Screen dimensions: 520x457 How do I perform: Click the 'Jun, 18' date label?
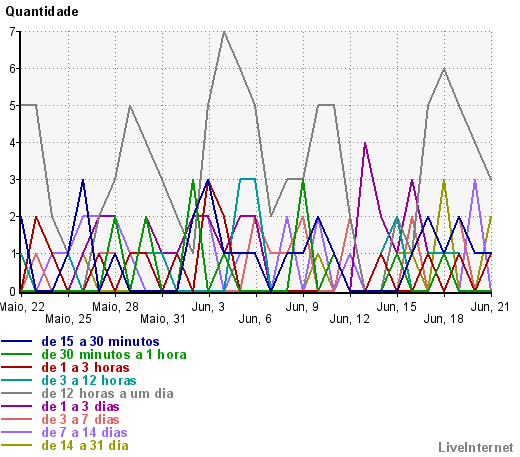click(444, 319)
